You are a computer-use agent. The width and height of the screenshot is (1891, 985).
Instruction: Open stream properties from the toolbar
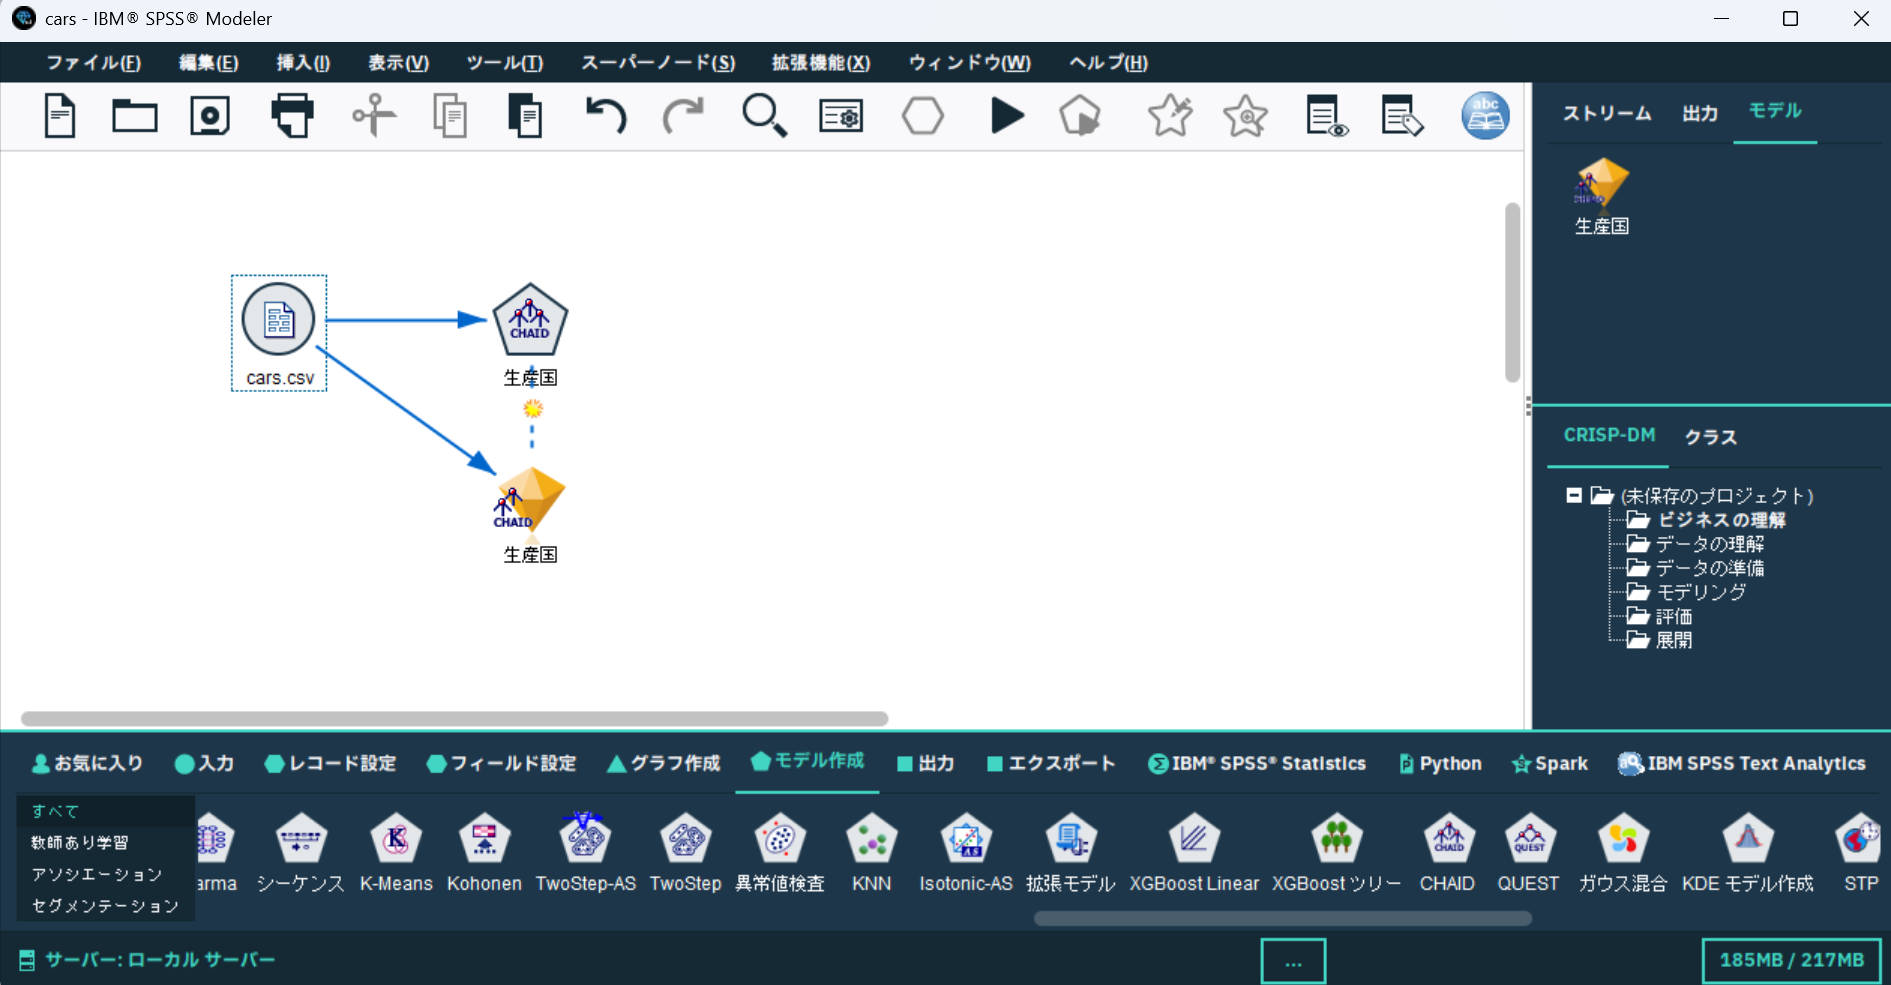(841, 115)
